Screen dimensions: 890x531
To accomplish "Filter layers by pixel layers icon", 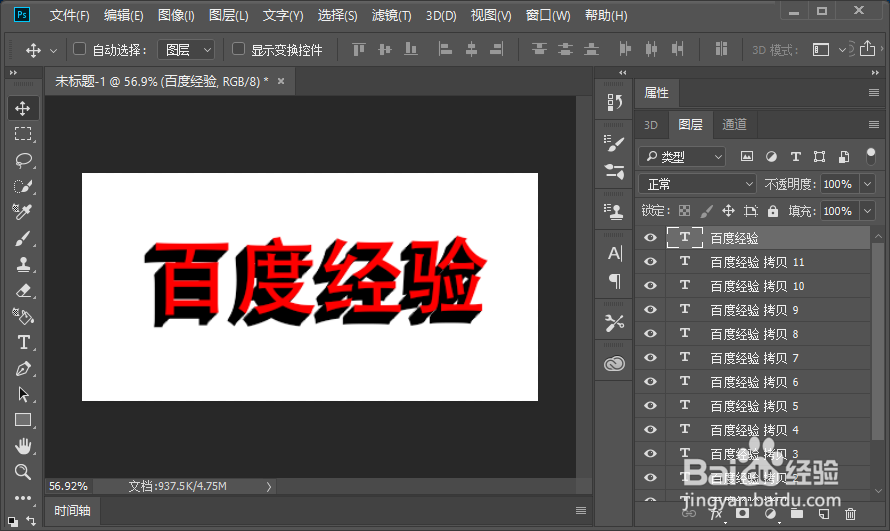I will pyautogui.click(x=747, y=157).
